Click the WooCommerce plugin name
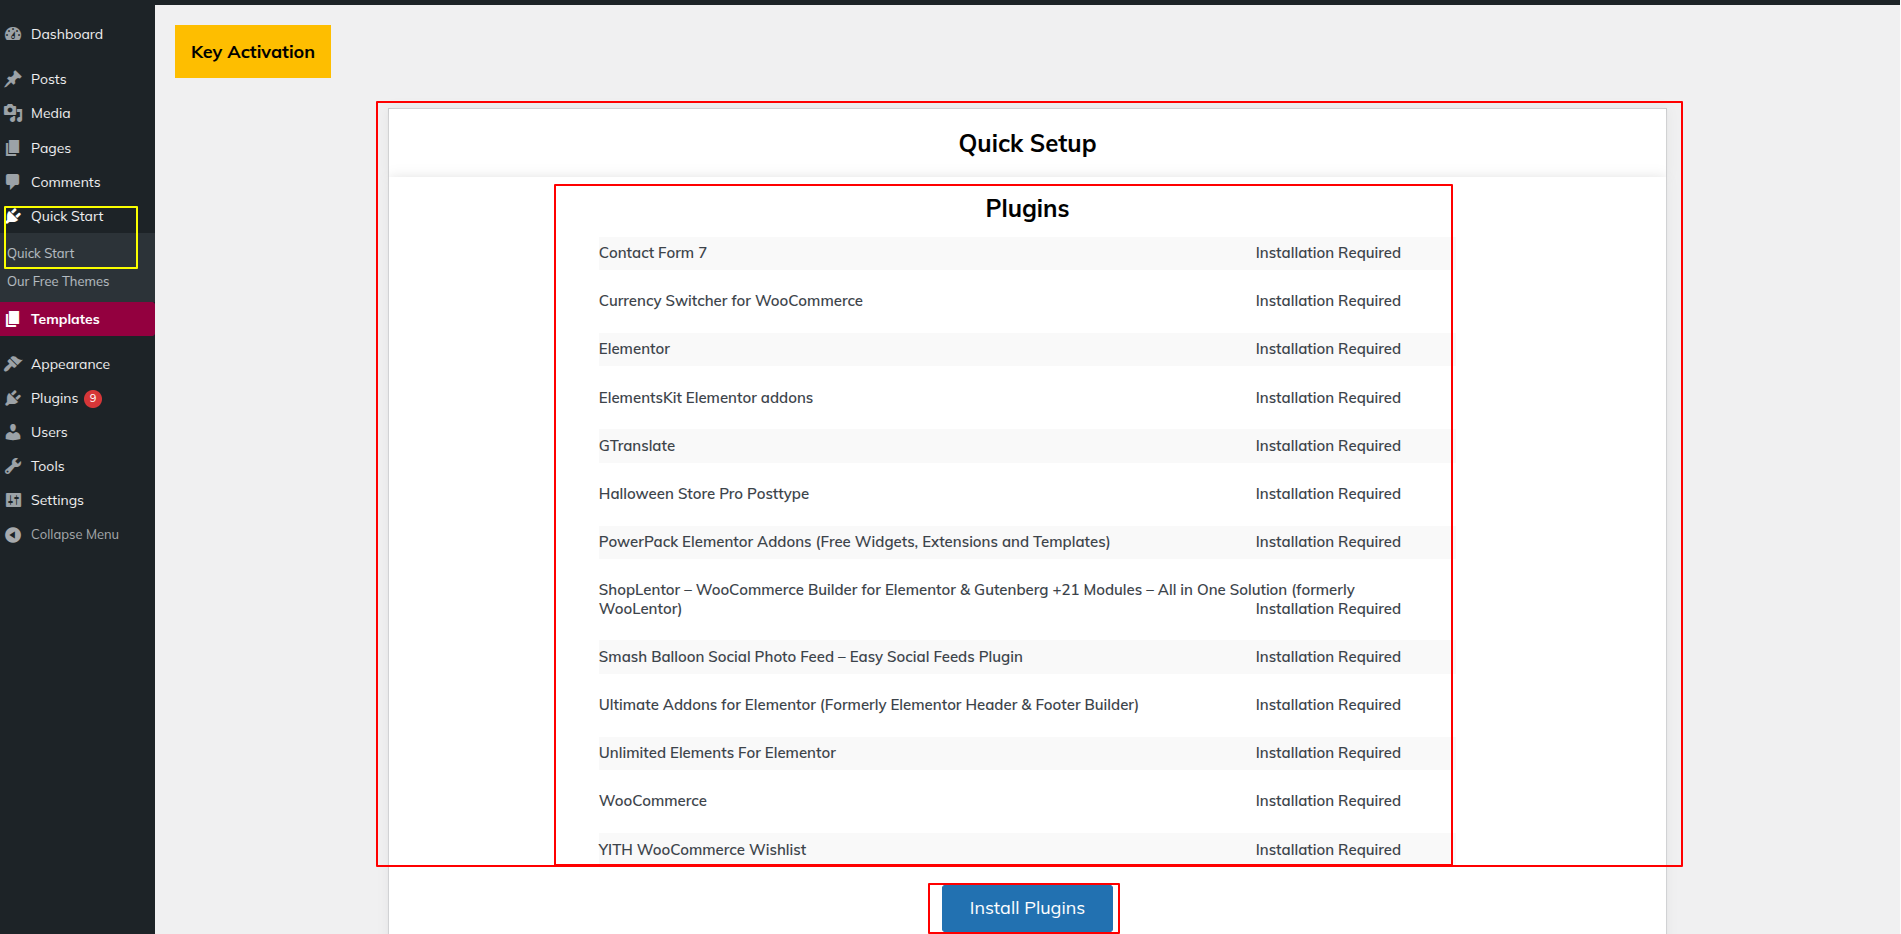This screenshot has height=934, width=1901. point(653,801)
